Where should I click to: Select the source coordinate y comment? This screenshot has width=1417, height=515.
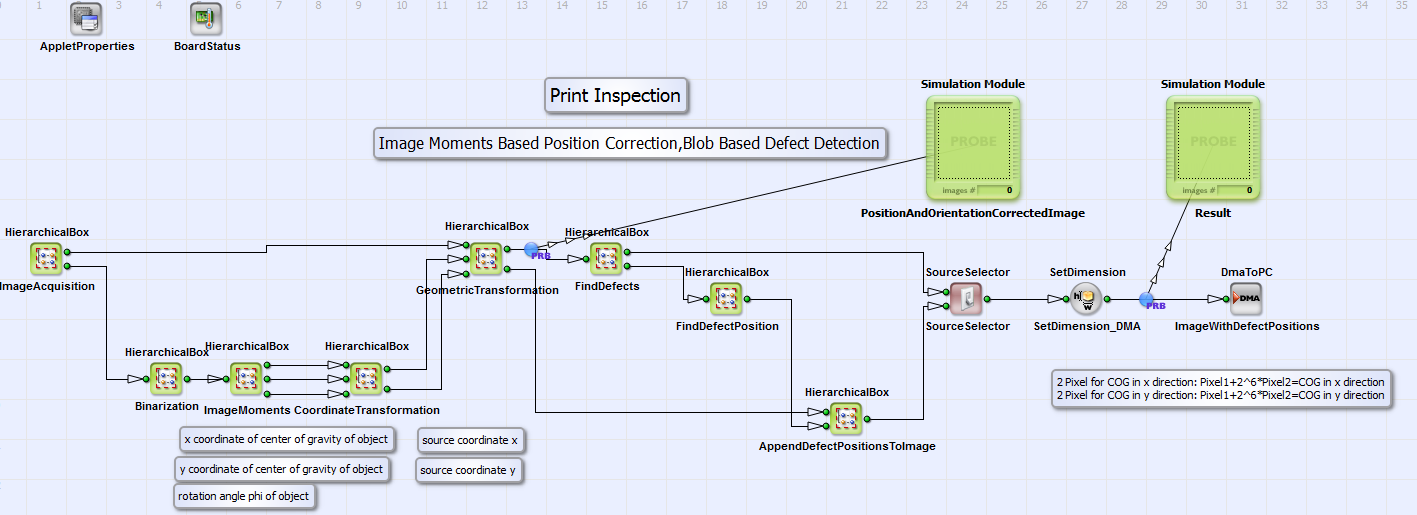pos(469,470)
